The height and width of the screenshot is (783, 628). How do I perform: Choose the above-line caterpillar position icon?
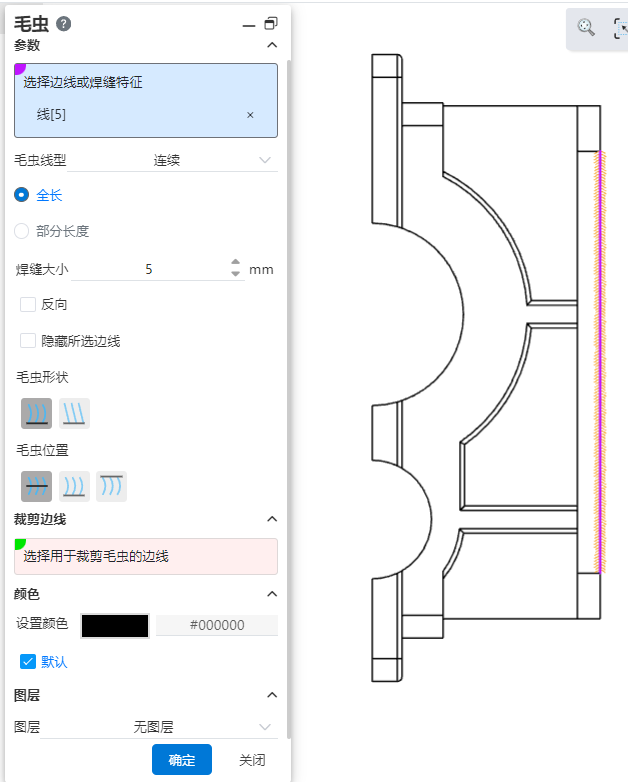point(74,486)
